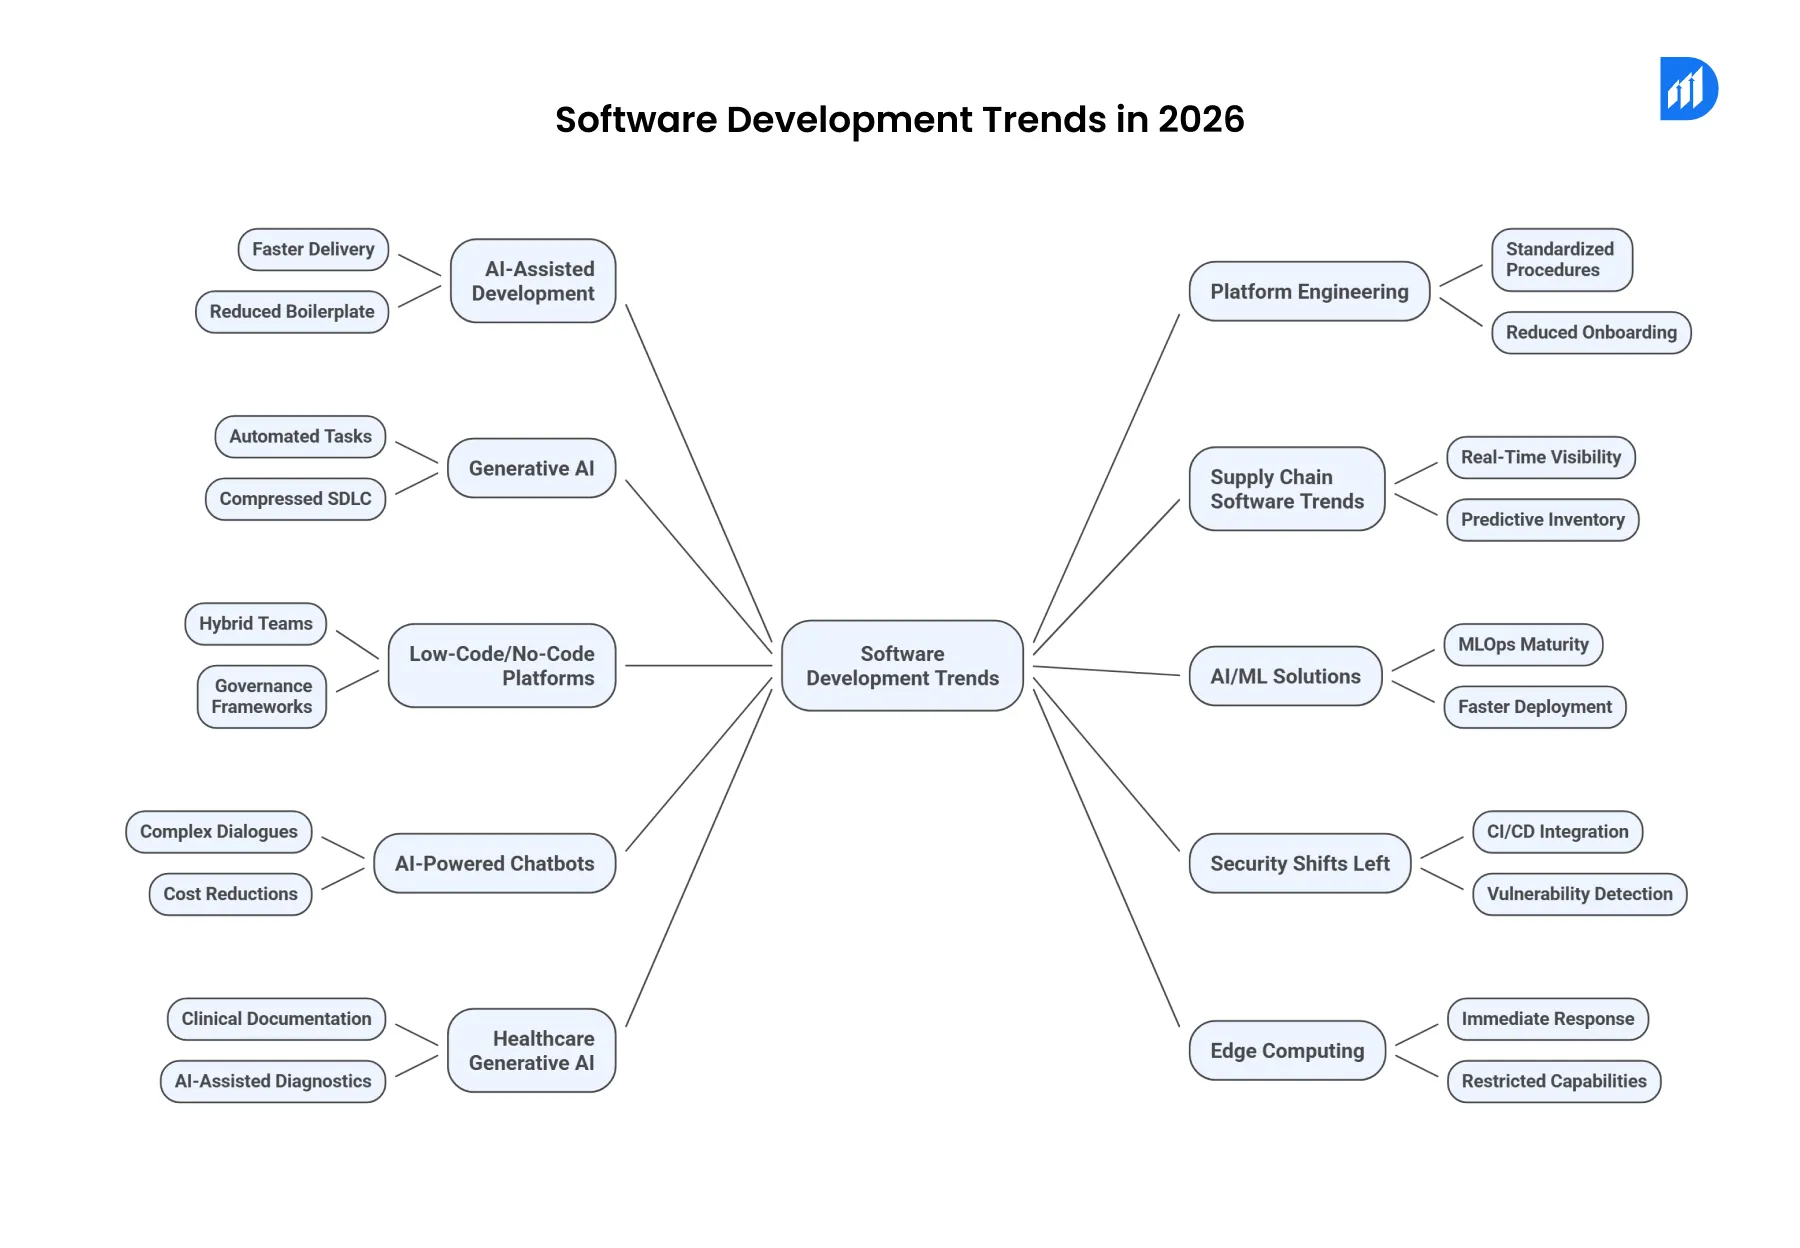1800x1248 pixels.
Task: Select the Generative AI branch node
Action: [x=531, y=467]
